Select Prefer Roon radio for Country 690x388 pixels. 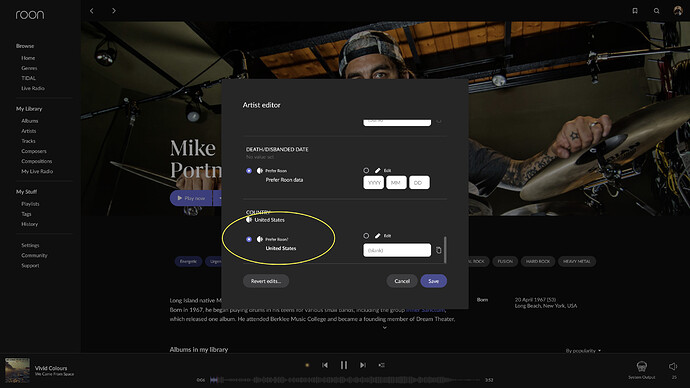(x=249, y=239)
